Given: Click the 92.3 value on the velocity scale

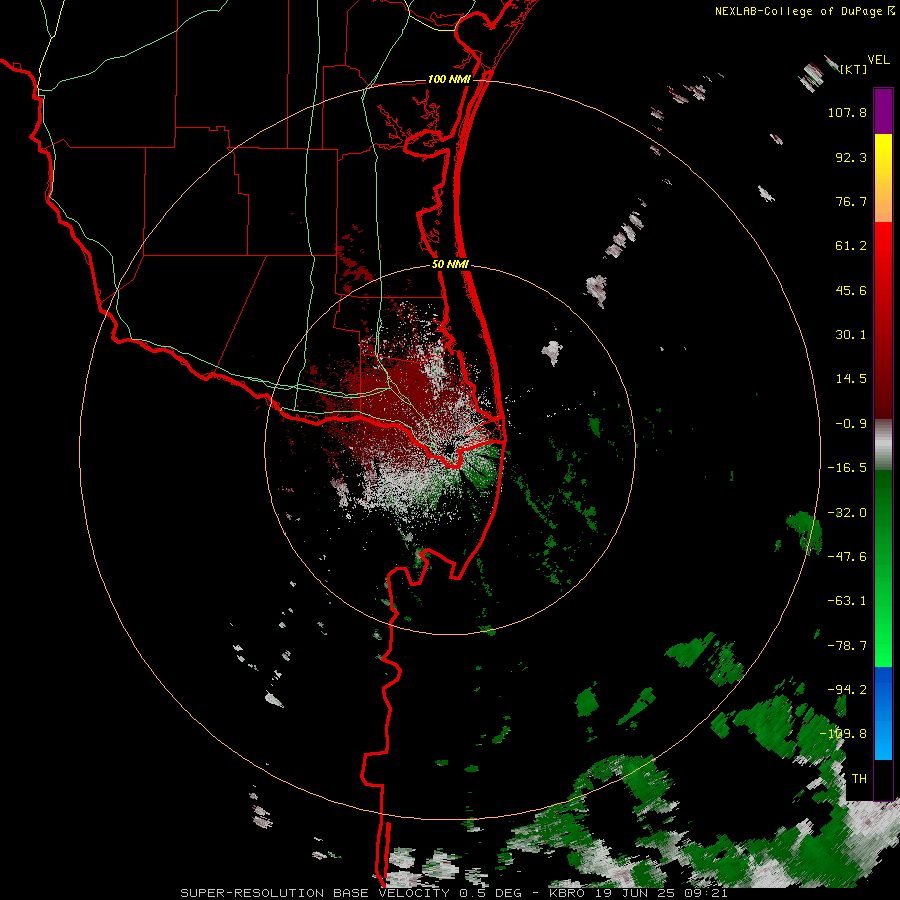Looking at the screenshot, I should (851, 157).
